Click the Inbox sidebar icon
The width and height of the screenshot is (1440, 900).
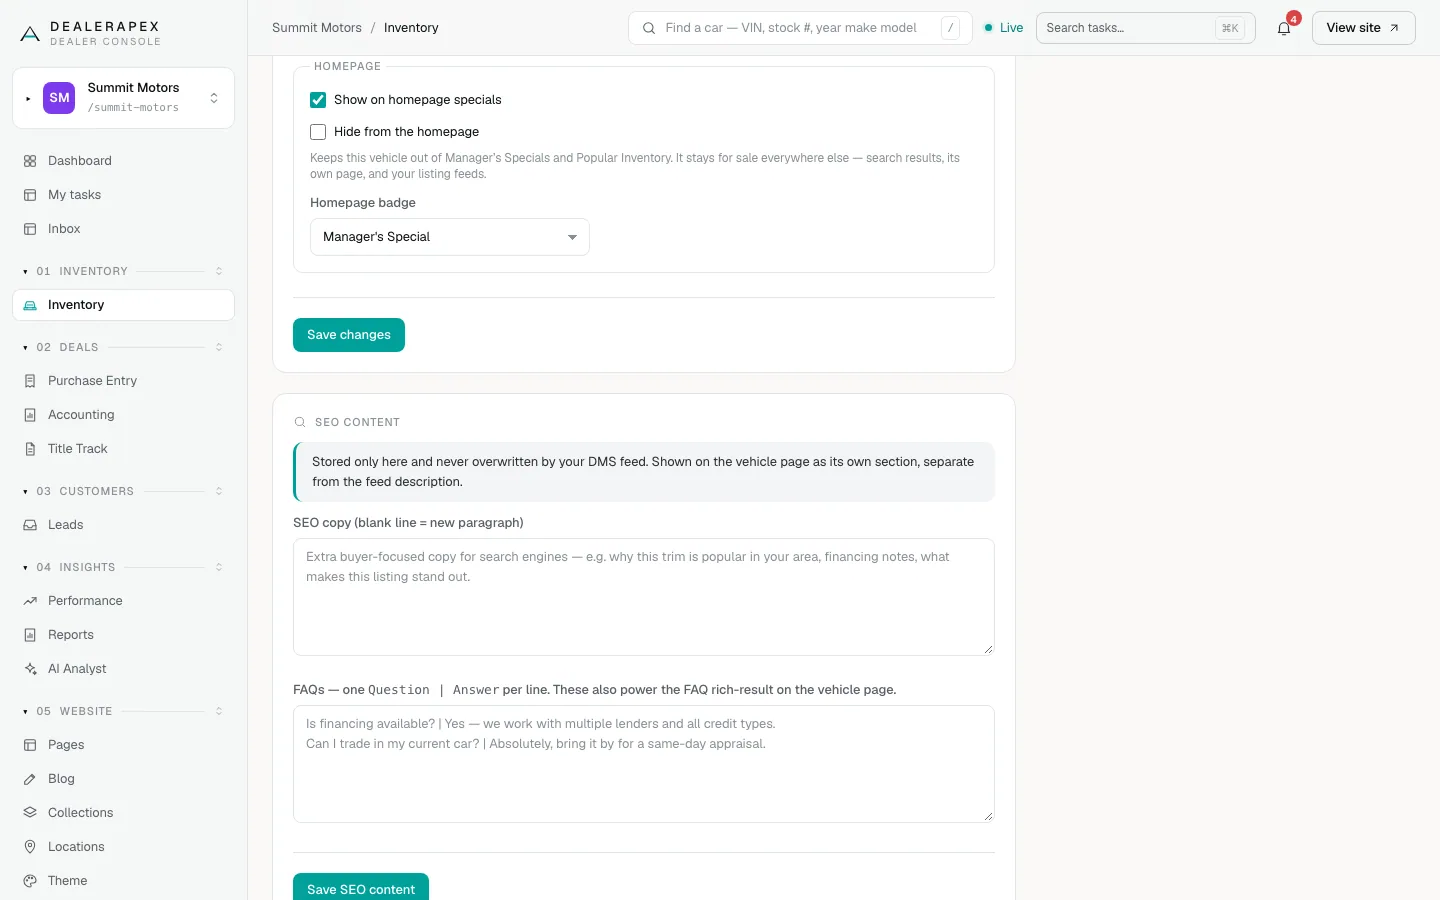pyautogui.click(x=30, y=229)
